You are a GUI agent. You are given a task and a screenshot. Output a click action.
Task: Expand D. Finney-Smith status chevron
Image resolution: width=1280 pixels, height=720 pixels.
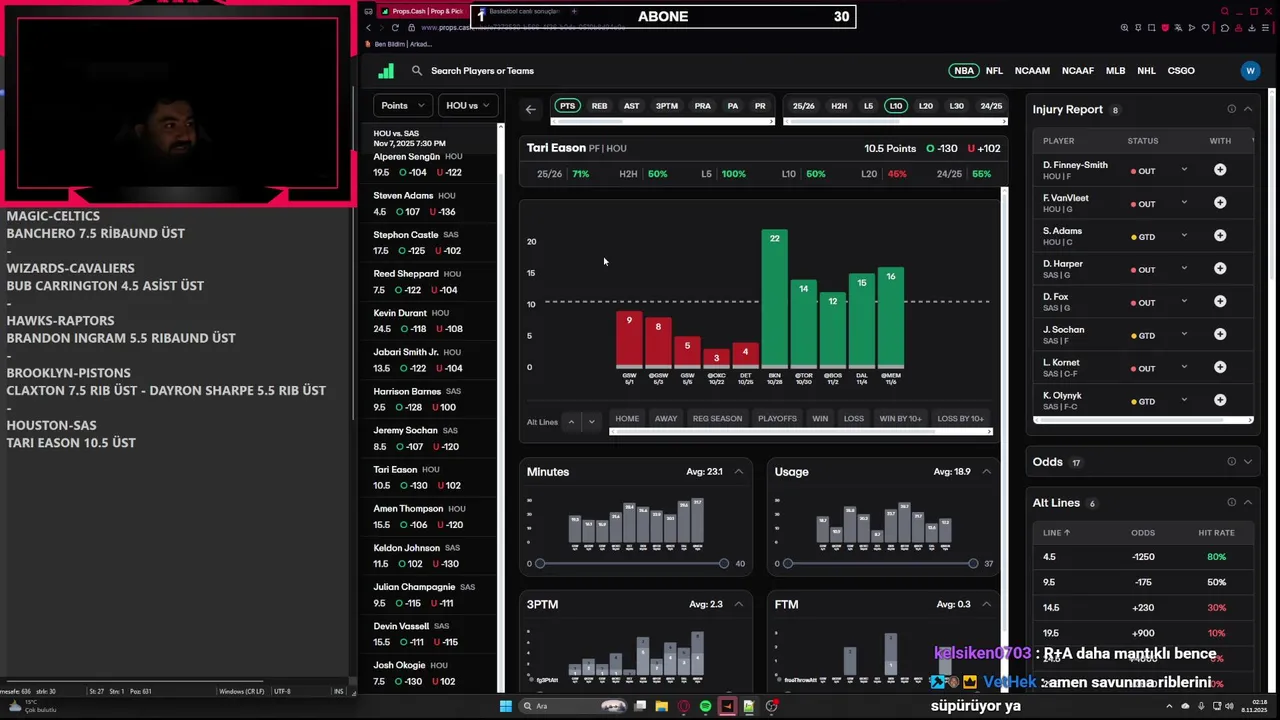(x=1184, y=170)
